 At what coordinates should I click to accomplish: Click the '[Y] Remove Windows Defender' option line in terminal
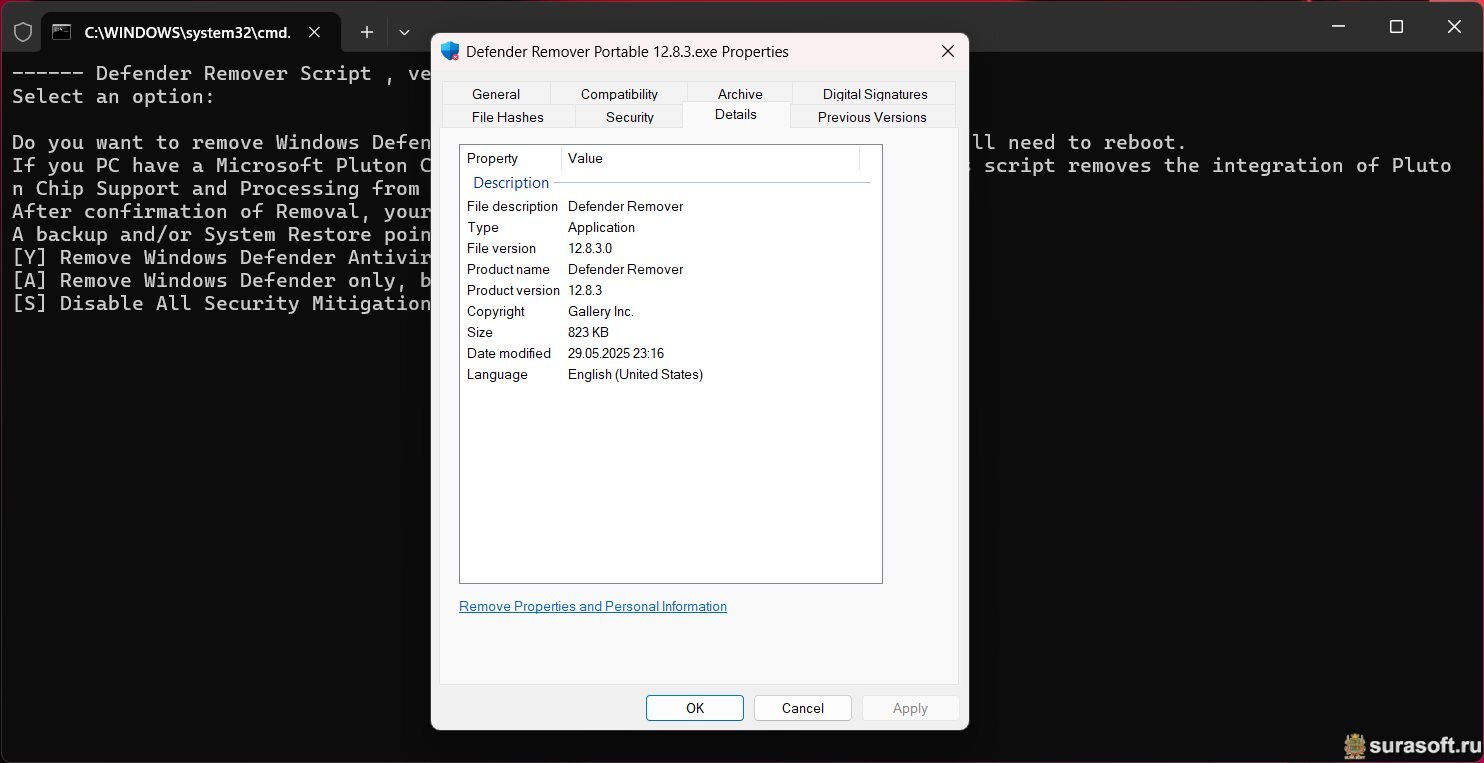click(x=221, y=257)
